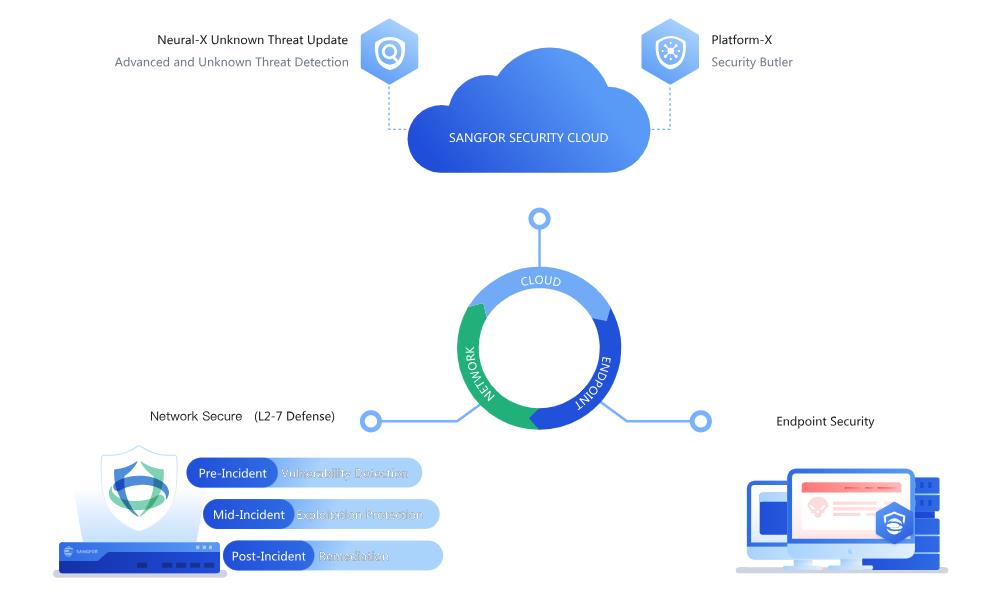Select the Pre-Incident pill label
Screen dimensions: 981x599
[x=232, y=473]
